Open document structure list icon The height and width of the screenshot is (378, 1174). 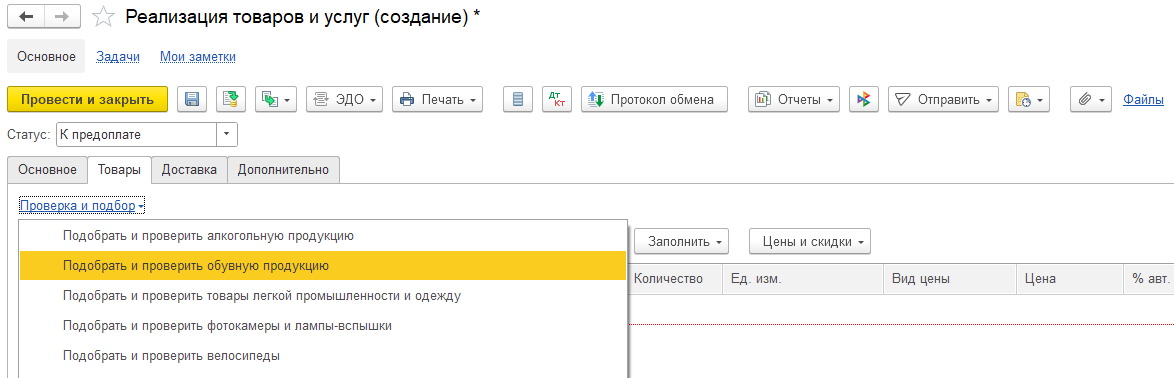(518, 99)
